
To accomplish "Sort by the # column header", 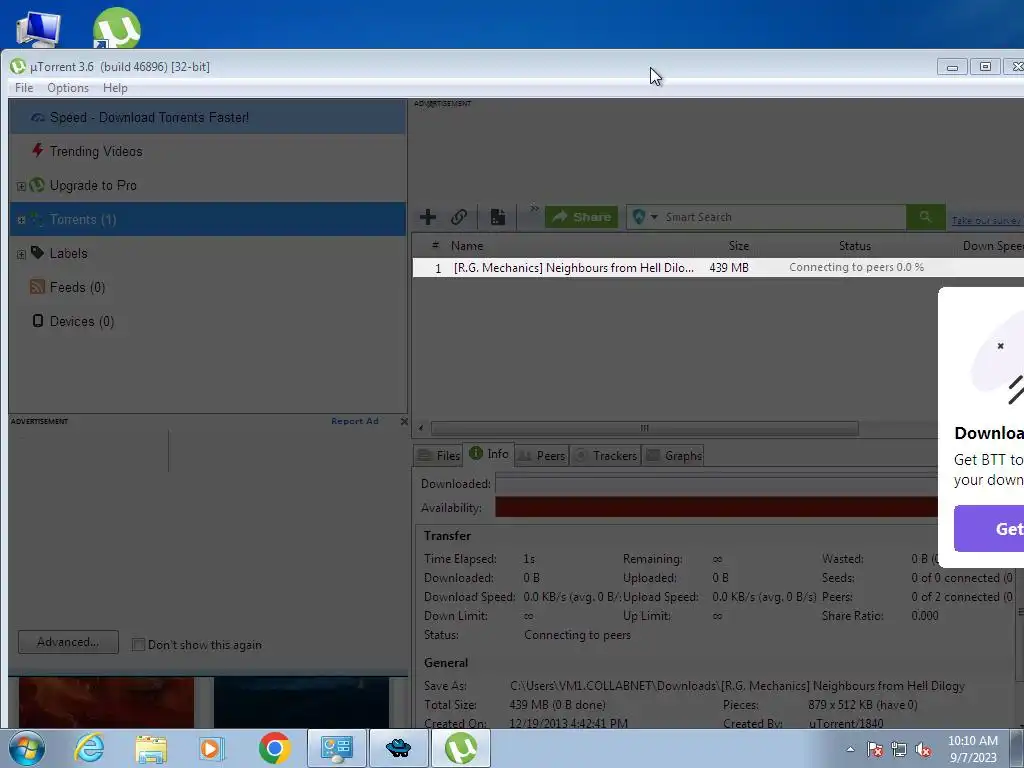I will (x=436, y=246).
